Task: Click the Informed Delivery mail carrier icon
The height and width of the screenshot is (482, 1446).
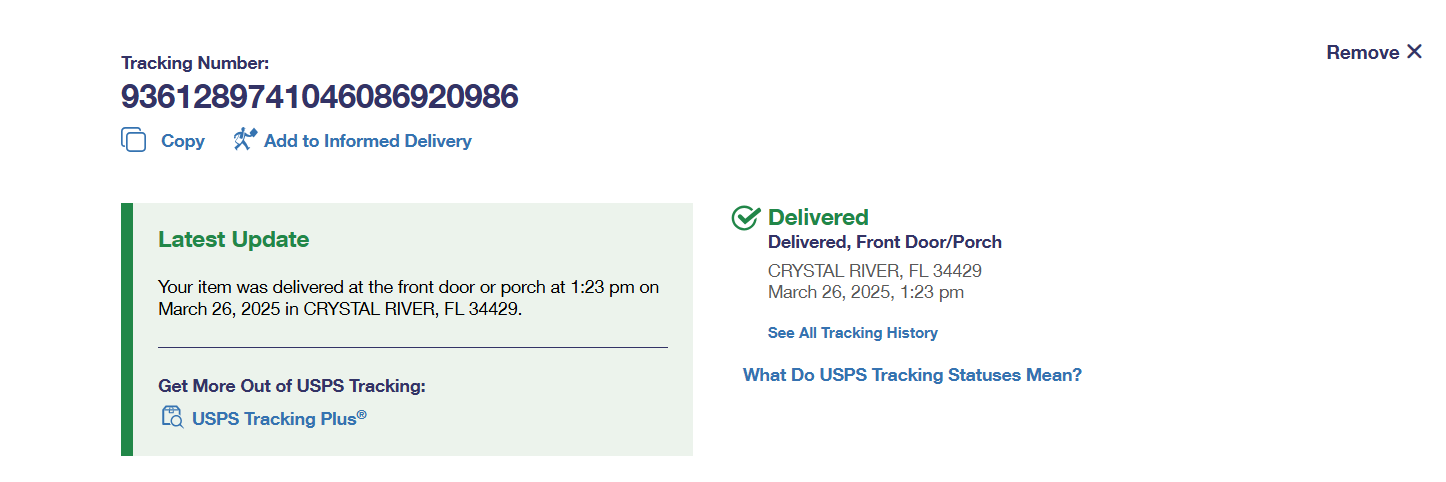Action: pyautogui.click(x=245, y=139)
